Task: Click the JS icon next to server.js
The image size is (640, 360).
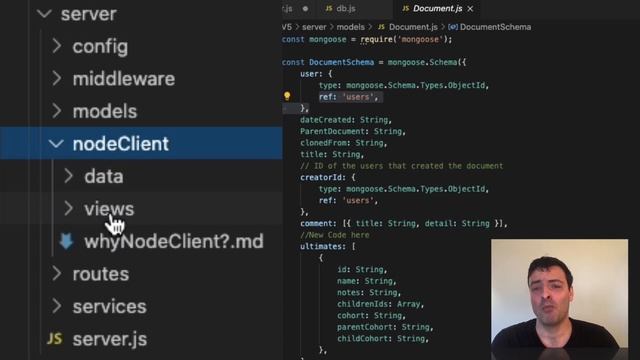Action: point(55,338)
